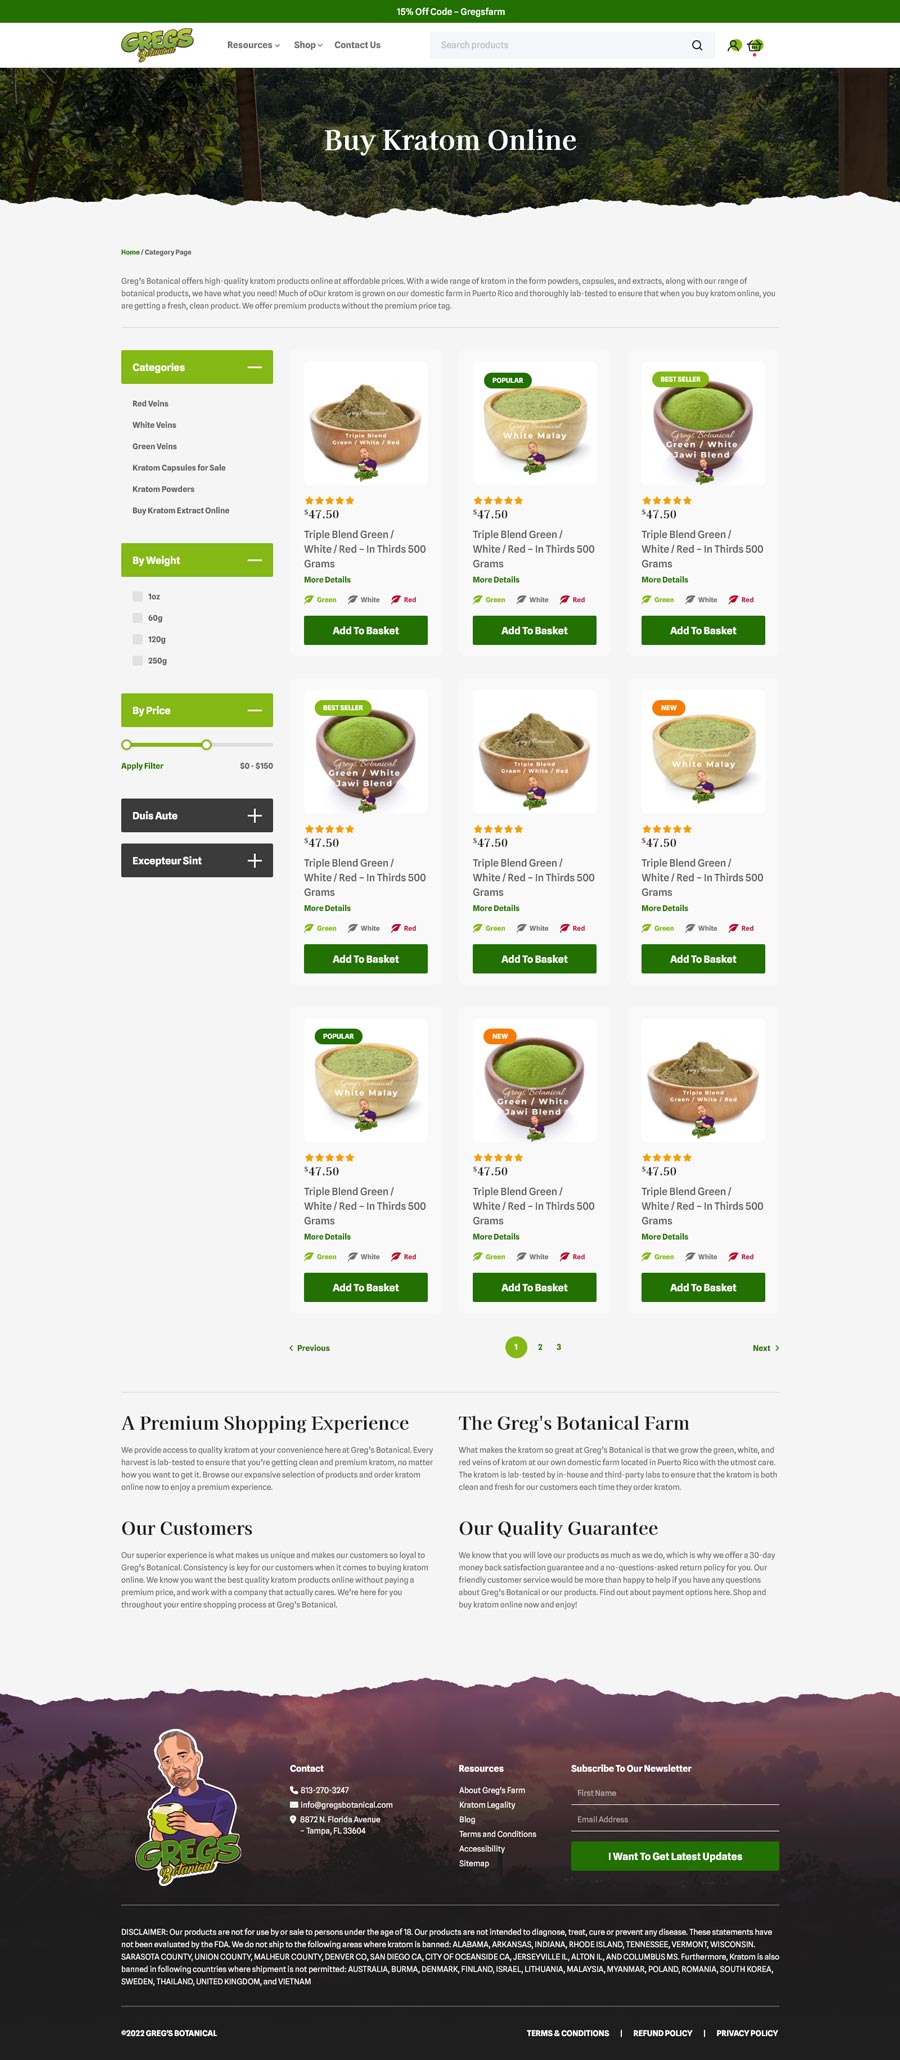Open the user account icon

coord(734,45)
